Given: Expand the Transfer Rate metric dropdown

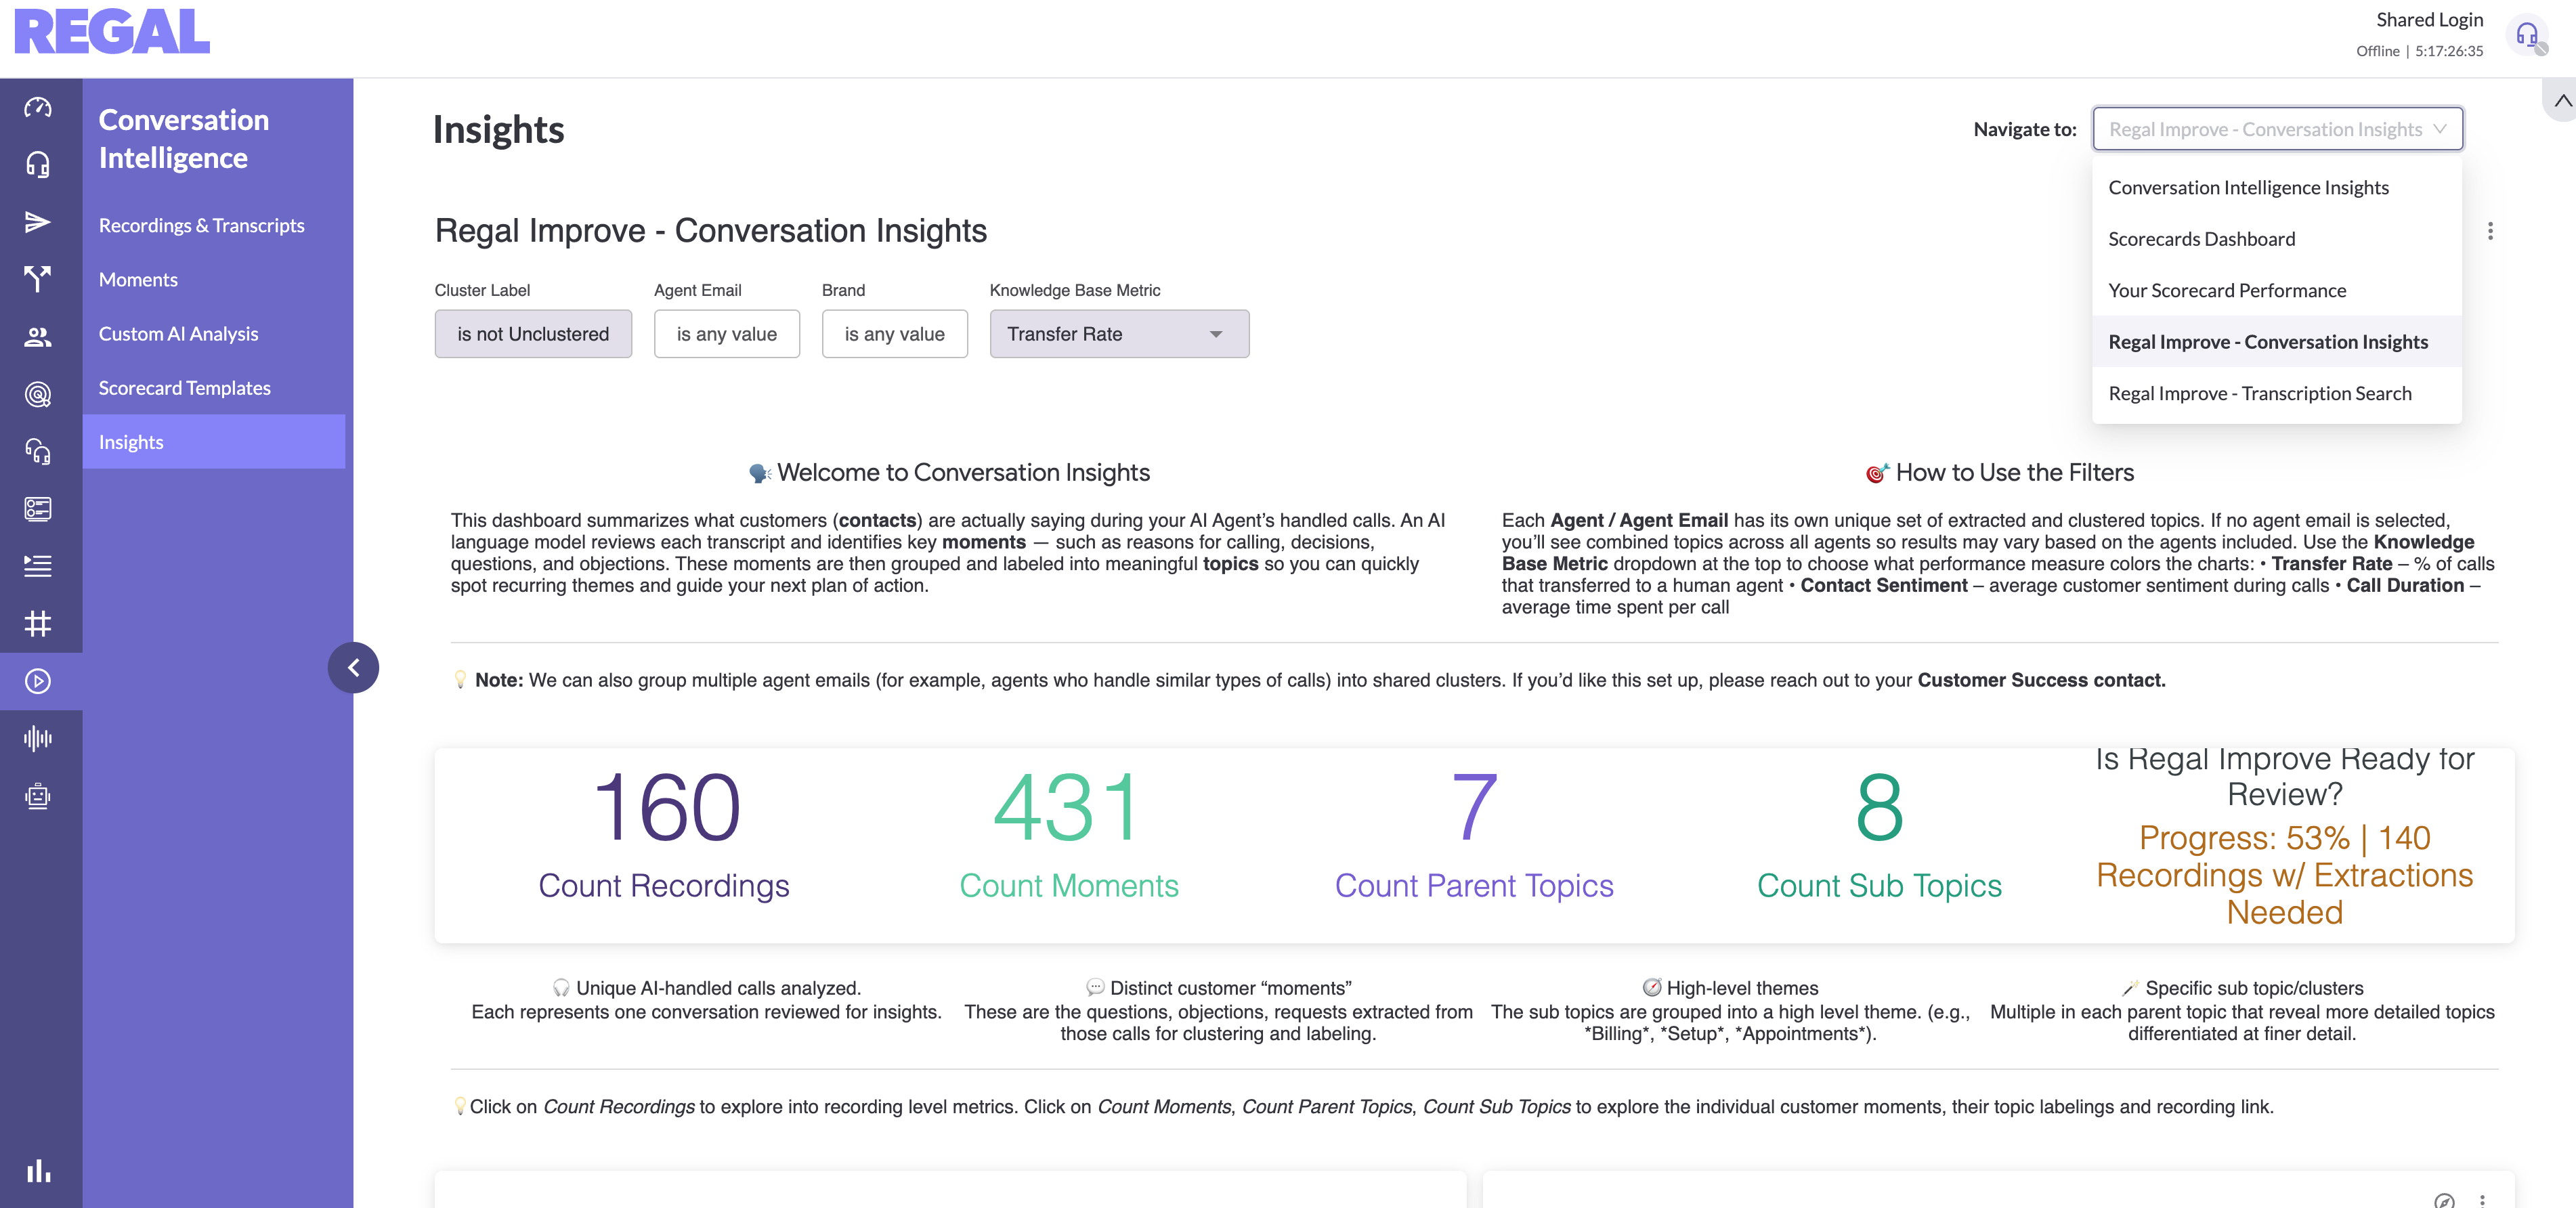Looking at the screenshot, I should tap(1118, 334).
